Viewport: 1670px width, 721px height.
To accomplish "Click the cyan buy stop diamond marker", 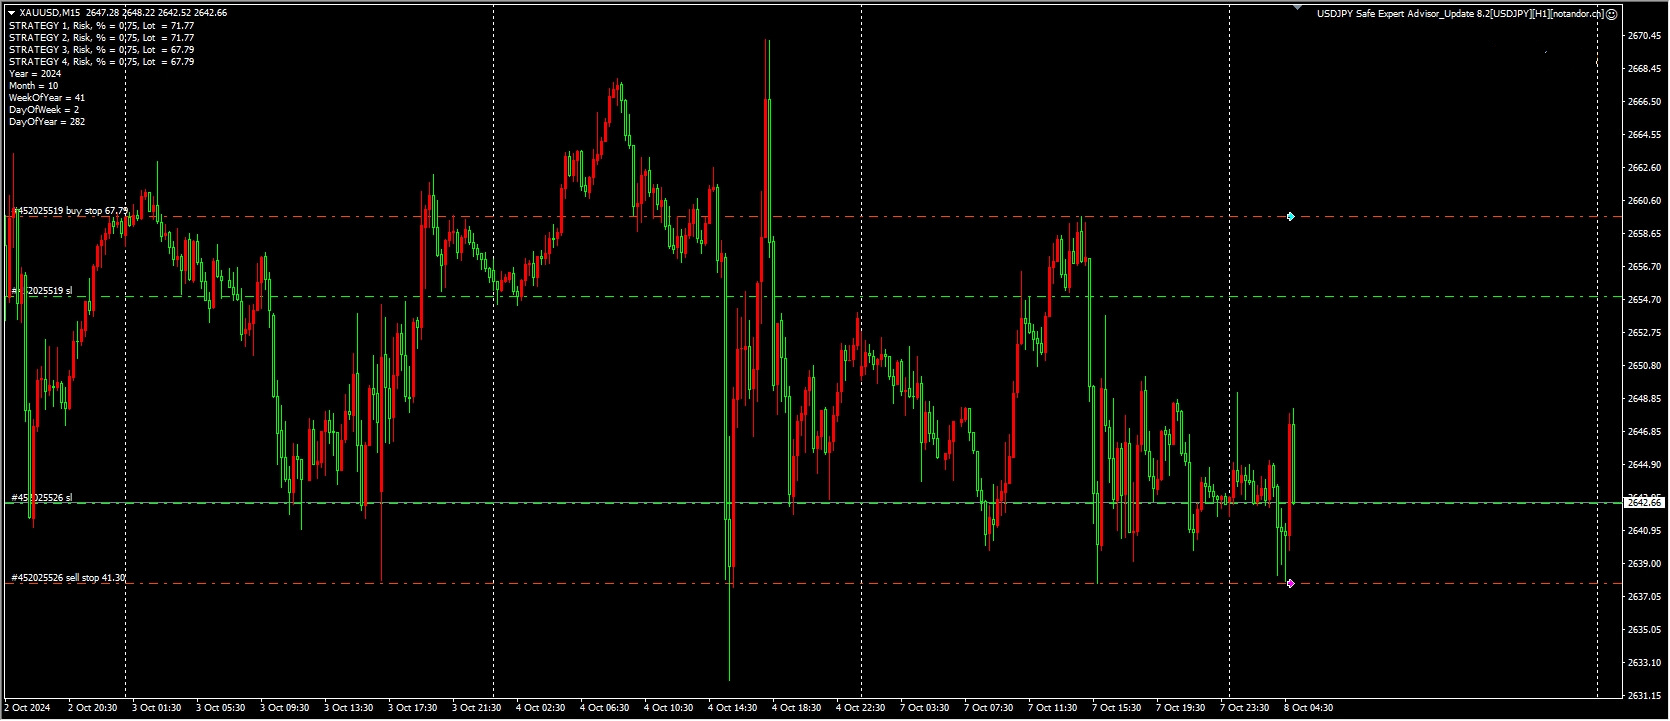I will coord(1290,216).
